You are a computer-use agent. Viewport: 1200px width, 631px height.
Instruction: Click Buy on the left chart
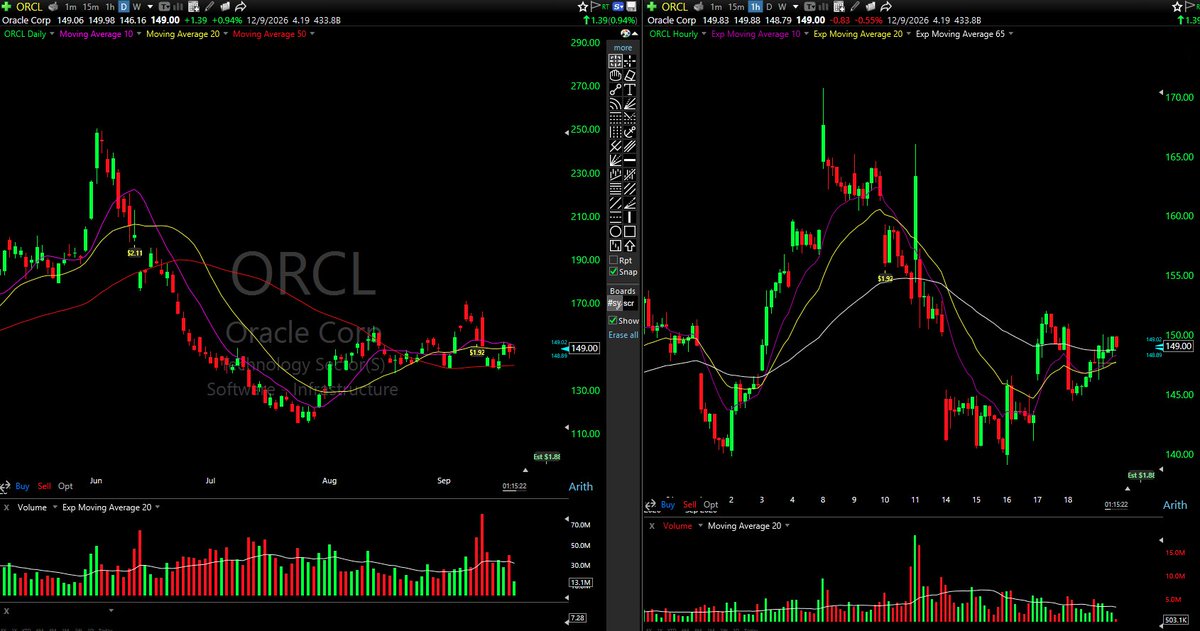tap(22, 486)
